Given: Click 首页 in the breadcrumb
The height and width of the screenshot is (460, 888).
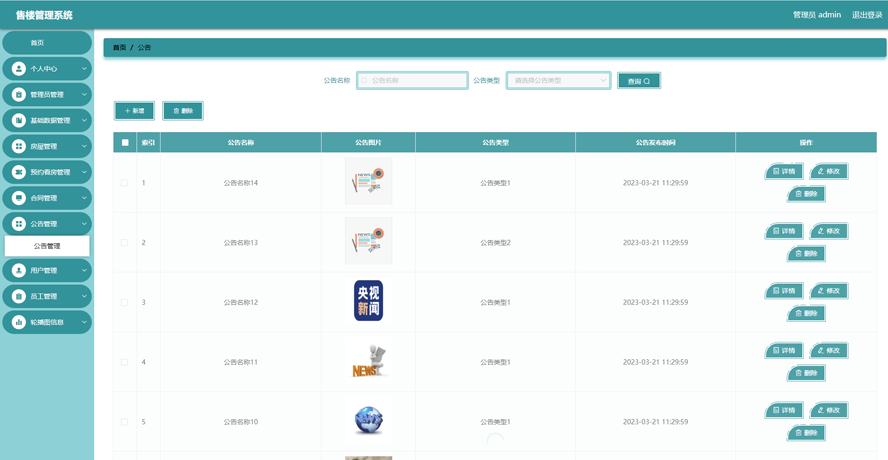Looking at the screenshot, I should point(119,48).
